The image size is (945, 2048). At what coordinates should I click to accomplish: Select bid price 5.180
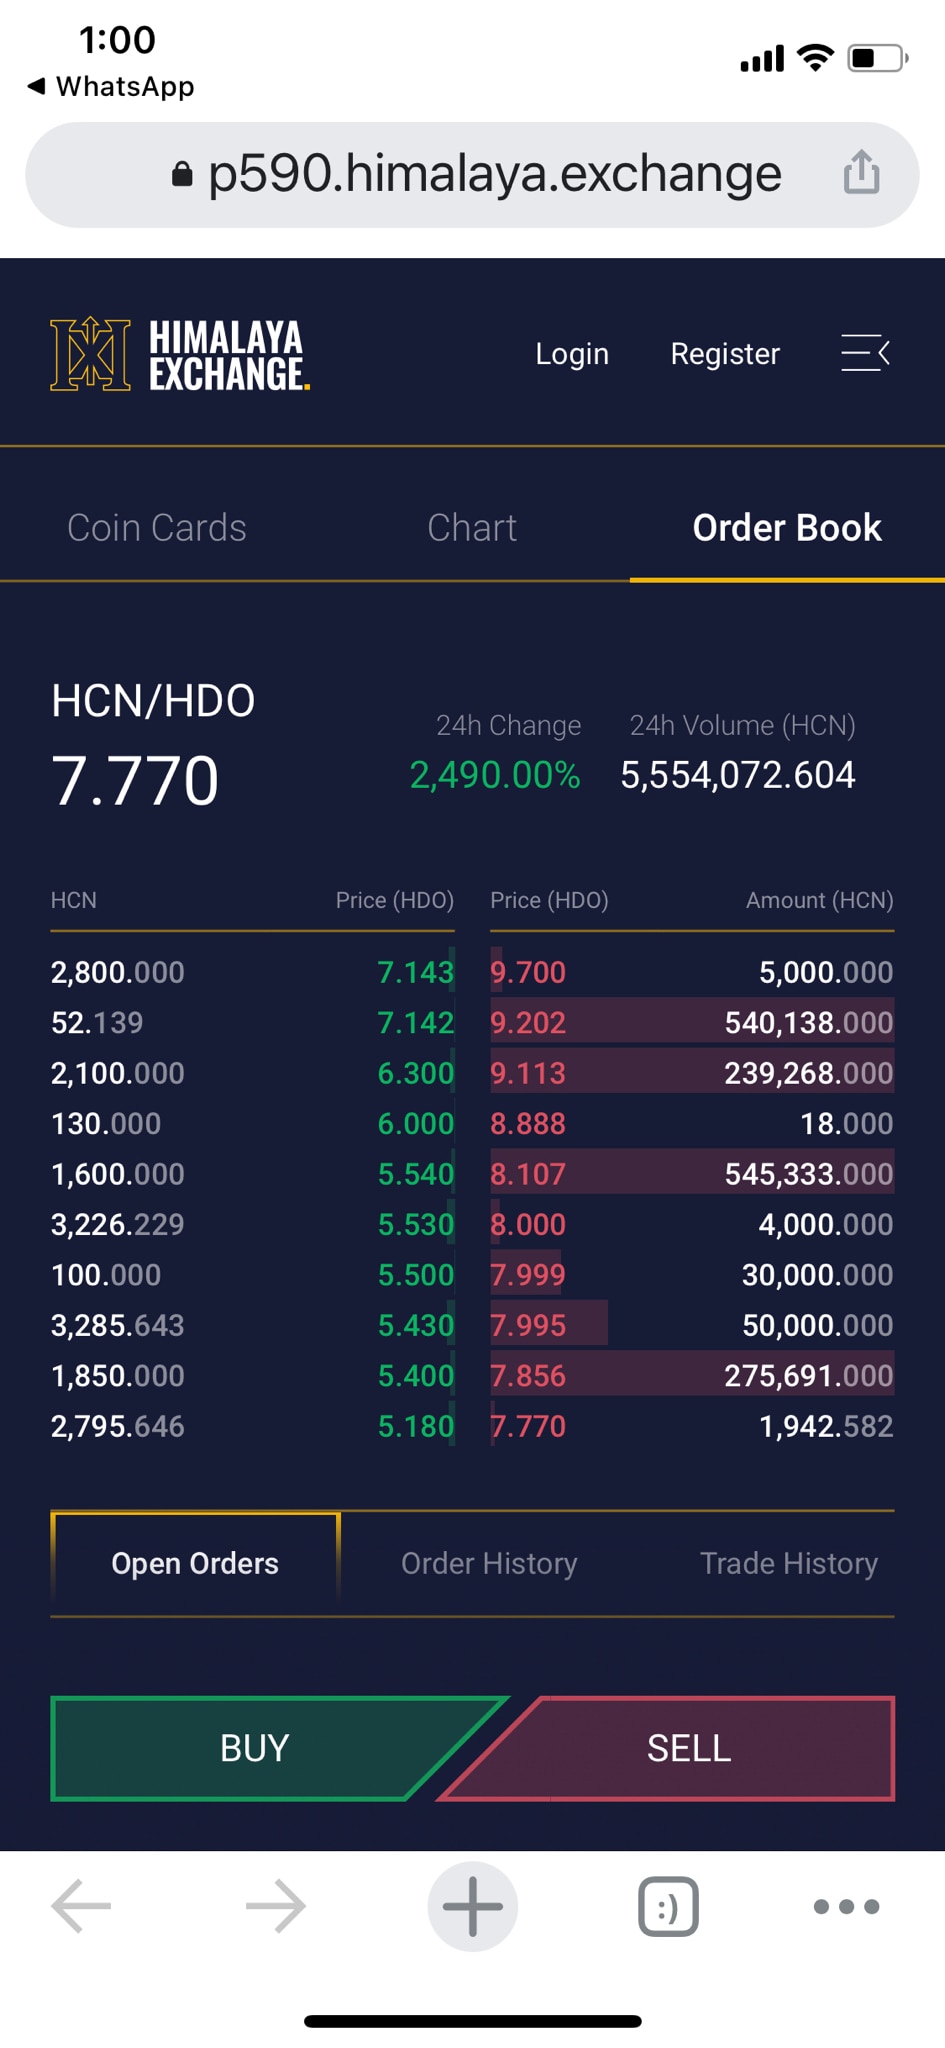click(415, 1426)
